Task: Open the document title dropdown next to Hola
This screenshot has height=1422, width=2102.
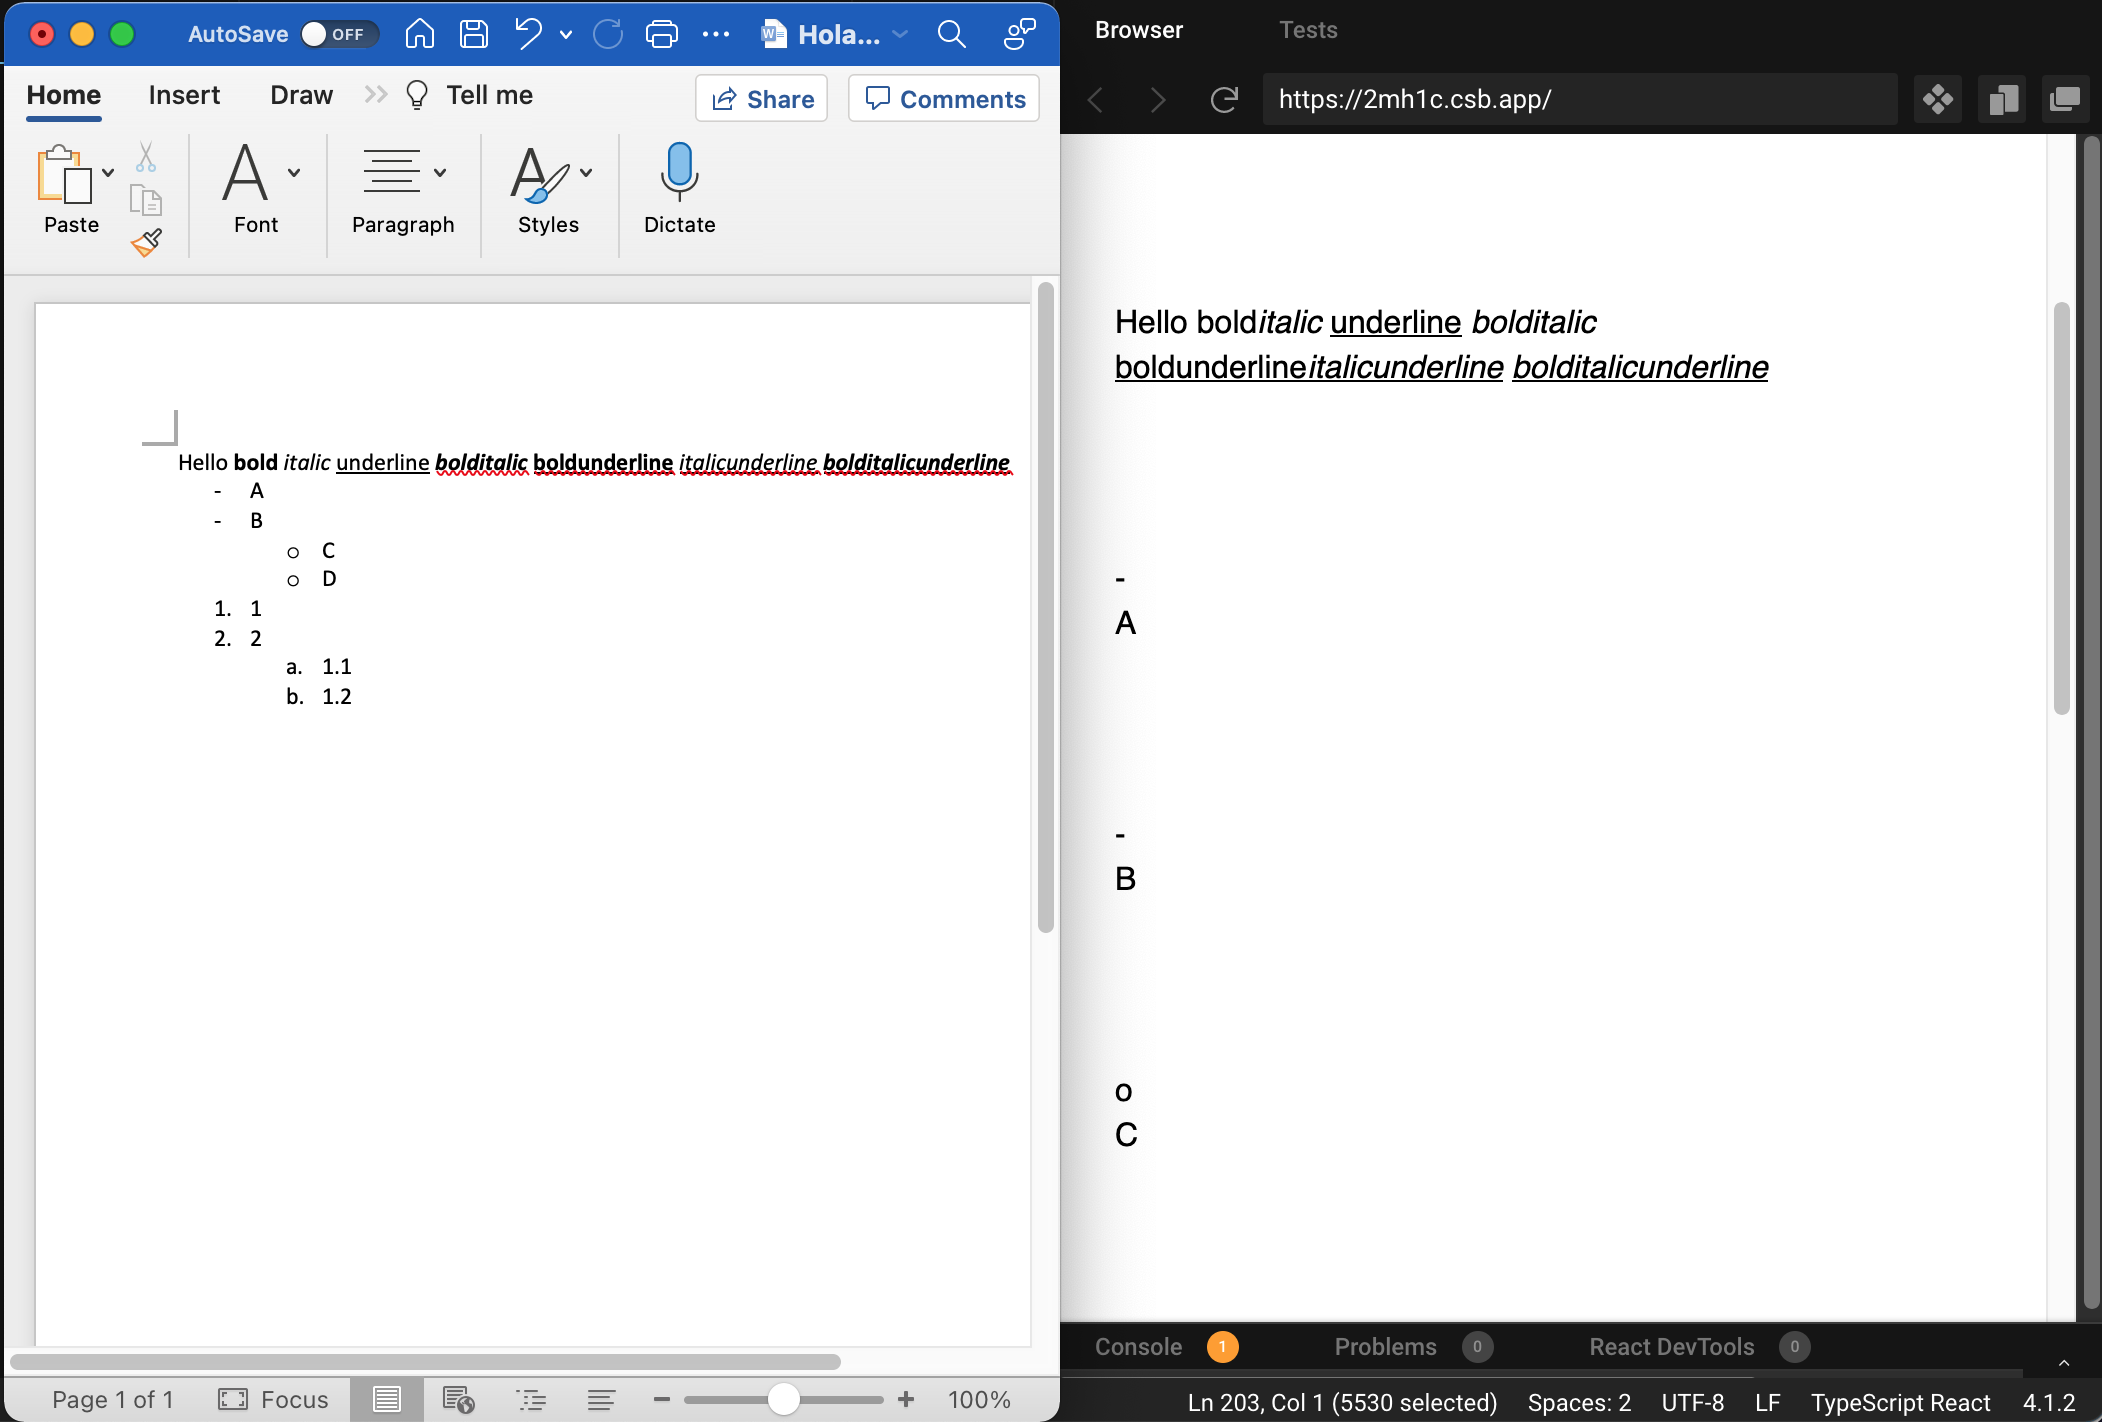Action: (901, 34)
